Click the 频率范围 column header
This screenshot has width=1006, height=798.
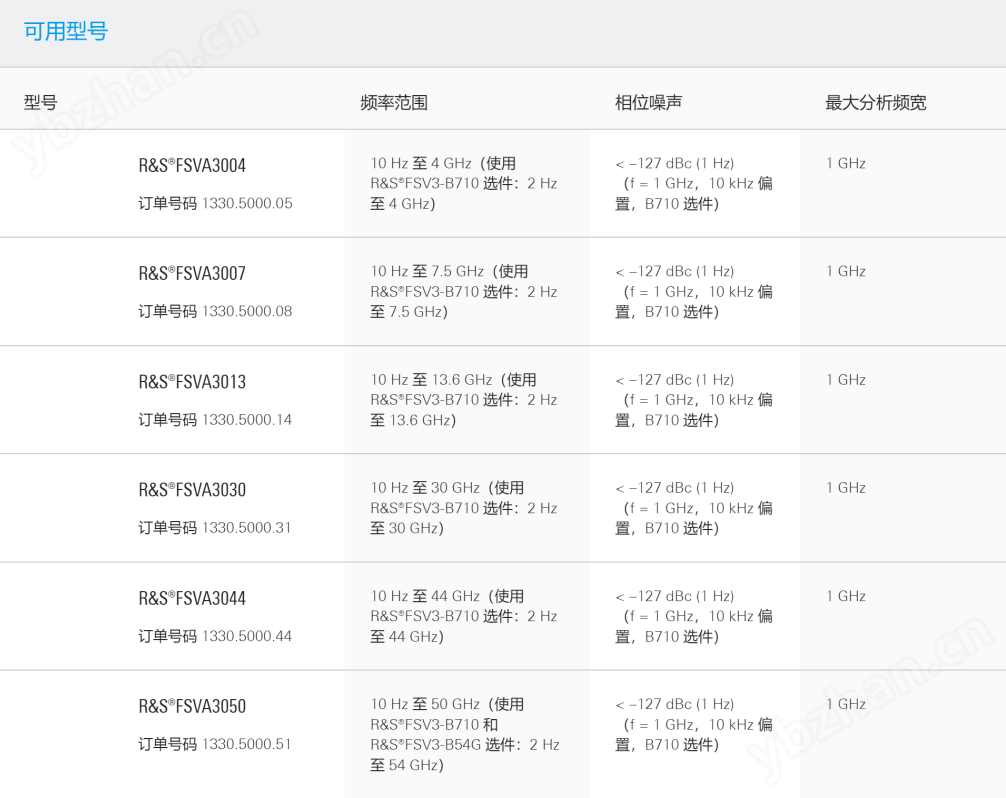pos(394,102)
